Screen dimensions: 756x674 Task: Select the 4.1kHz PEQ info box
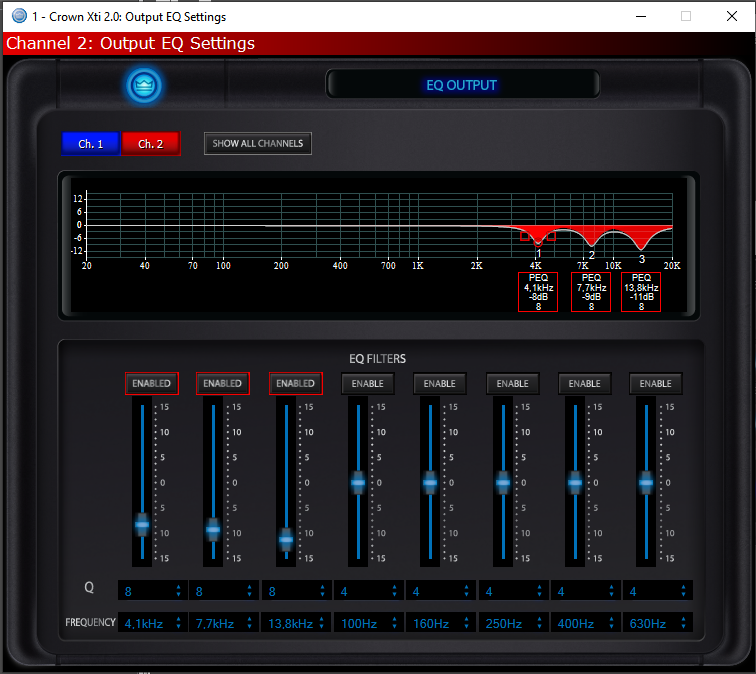(538, 291)
